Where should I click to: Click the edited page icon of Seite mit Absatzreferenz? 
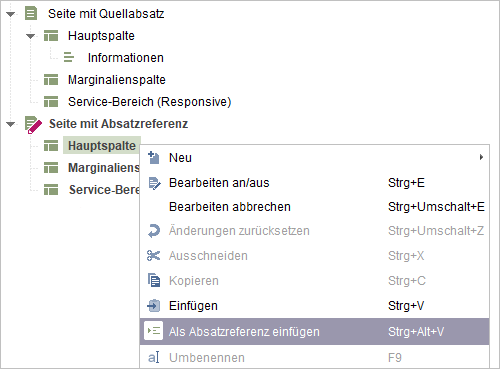(33, 124)
